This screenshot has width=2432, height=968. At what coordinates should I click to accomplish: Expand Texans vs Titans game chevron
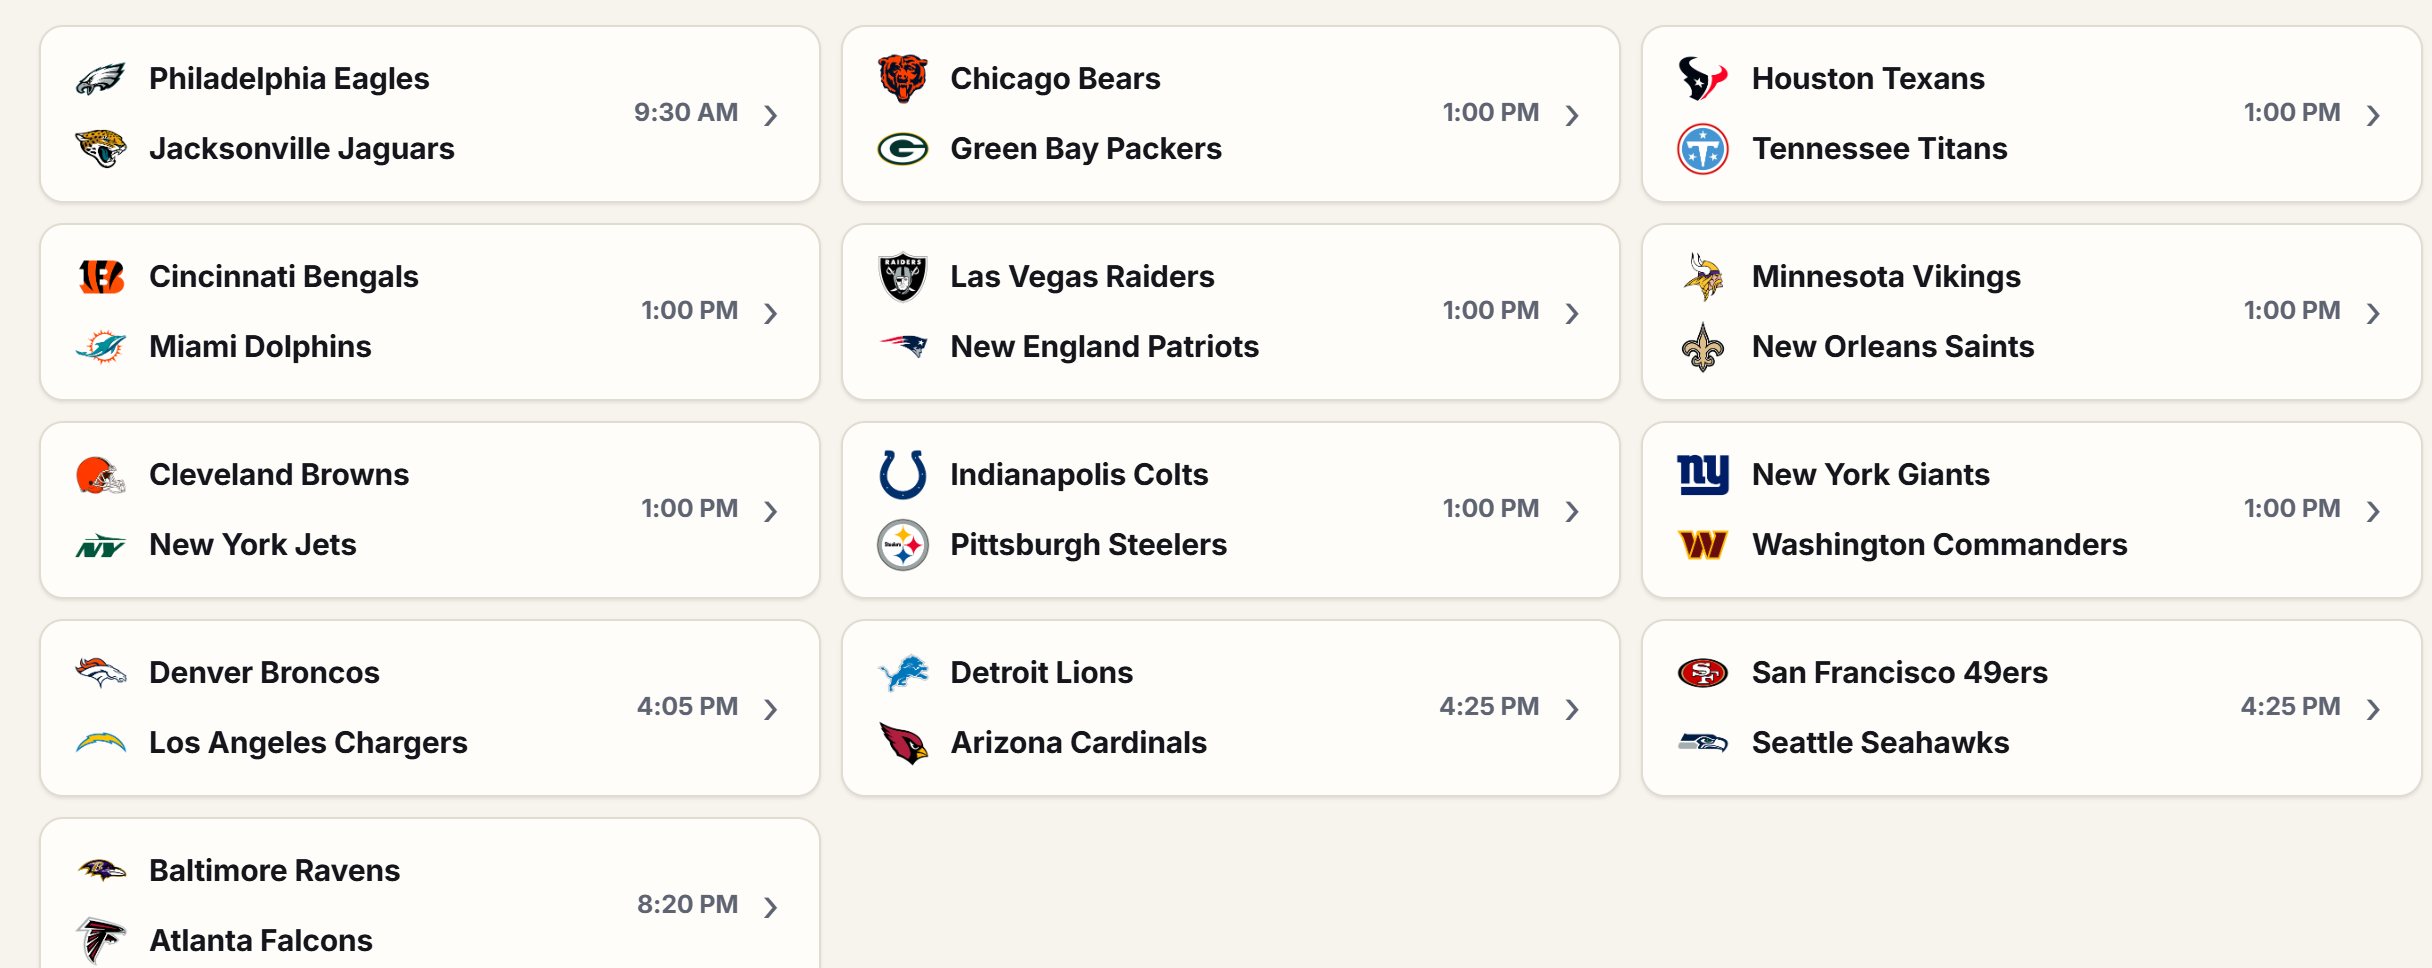[x=2373, y=115]
